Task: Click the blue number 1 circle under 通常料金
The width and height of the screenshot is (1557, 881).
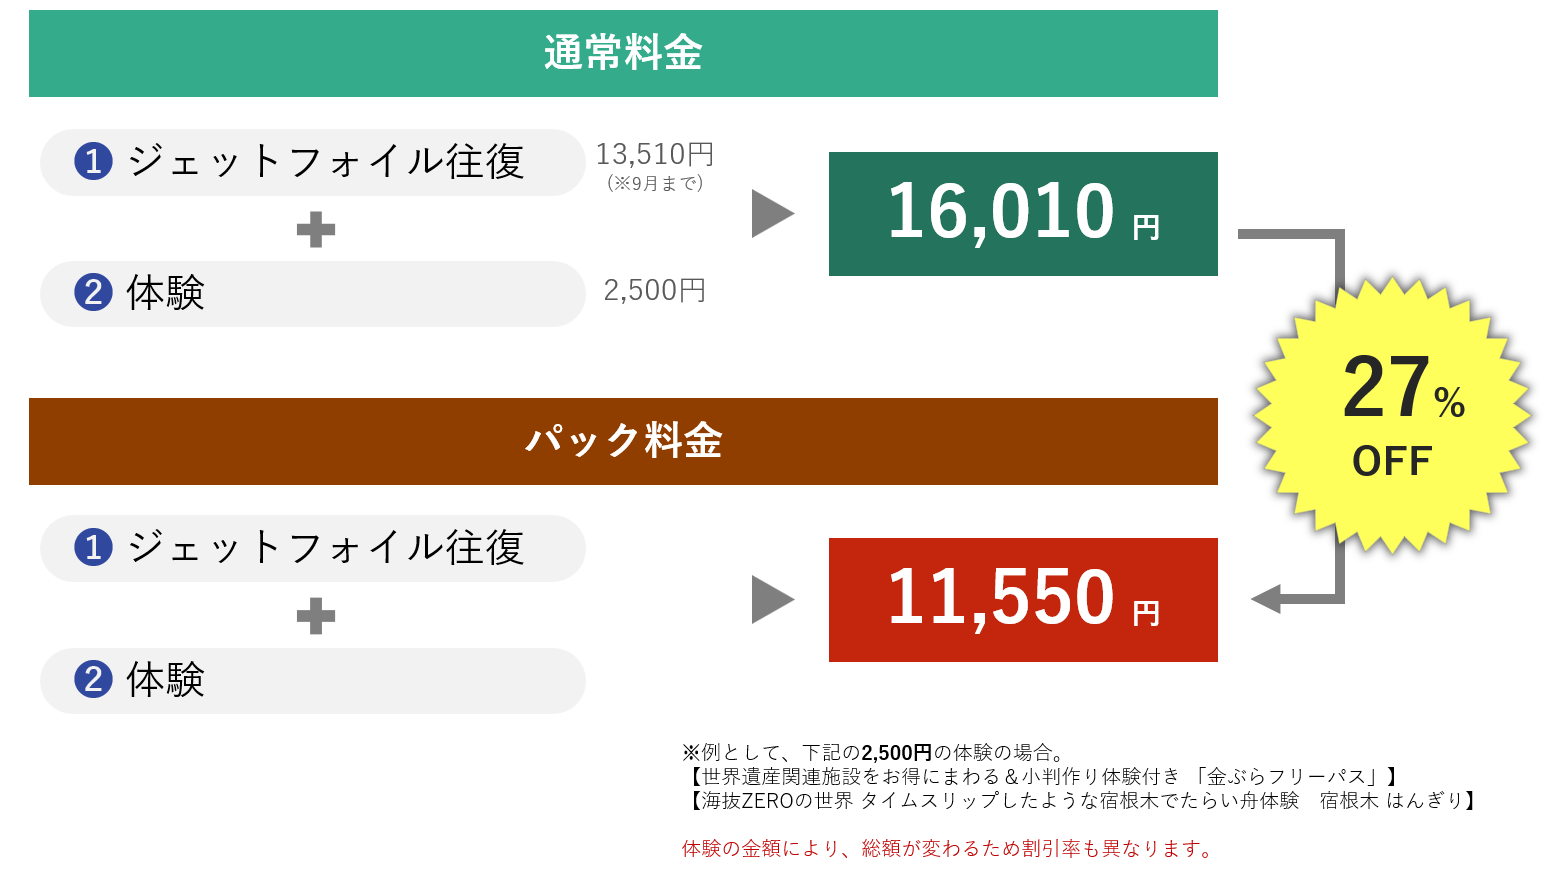Action: coord(93,161)
